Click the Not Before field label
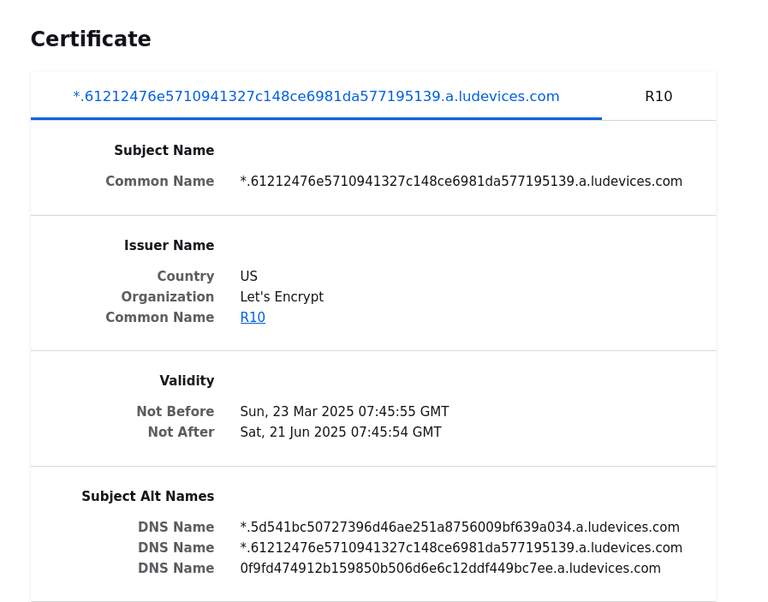The image size is (768, 602). [175, 411]
